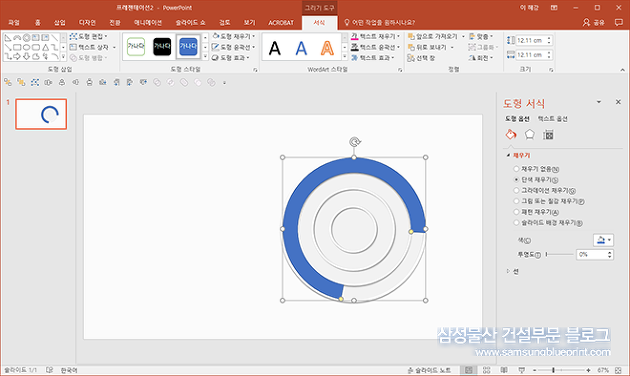Open 도형 윤곽선 shape outline dropdown
Viewport: 630px width, 376px height.
pyautogui.click(x=233, y=47)
